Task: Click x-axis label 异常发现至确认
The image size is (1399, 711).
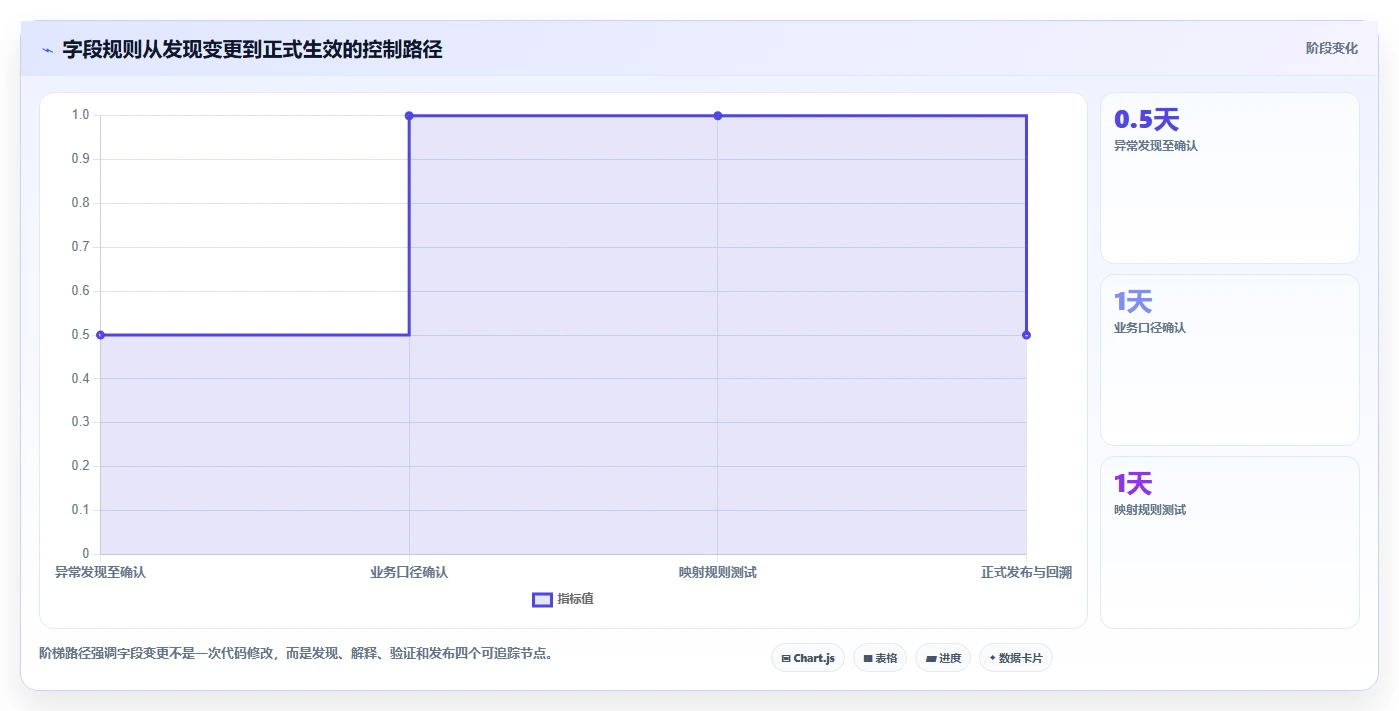Action: 100,573
